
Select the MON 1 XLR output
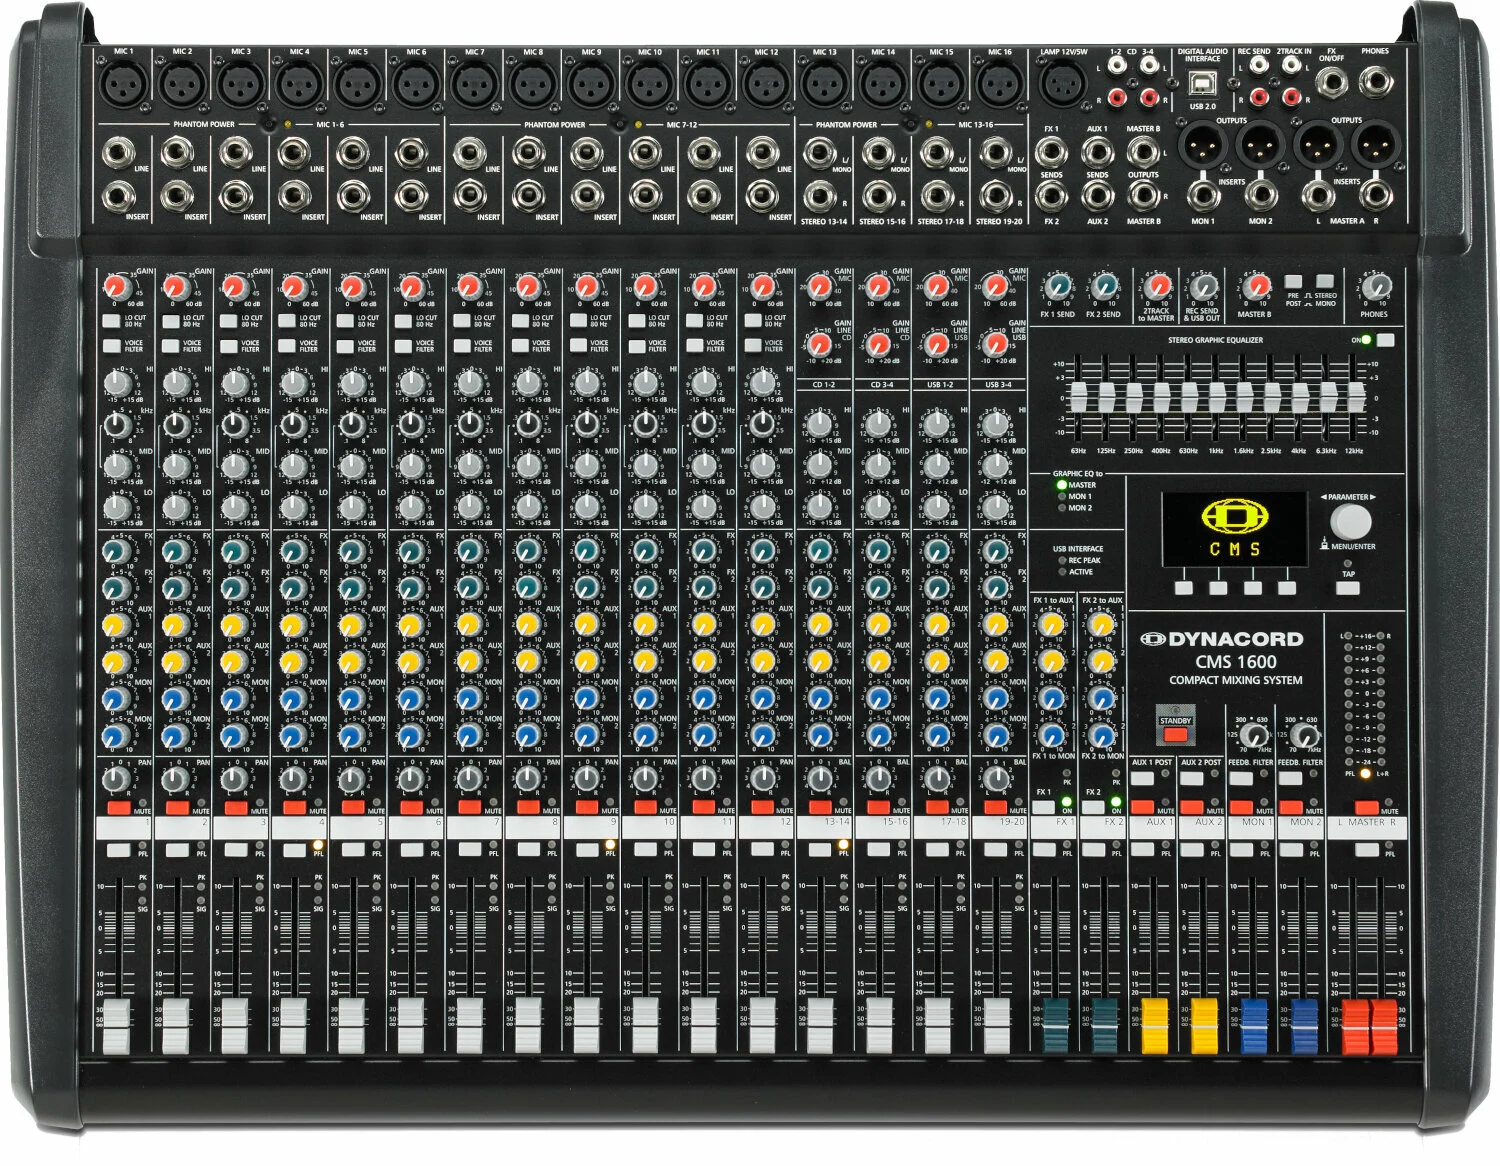click(1202, 146)
